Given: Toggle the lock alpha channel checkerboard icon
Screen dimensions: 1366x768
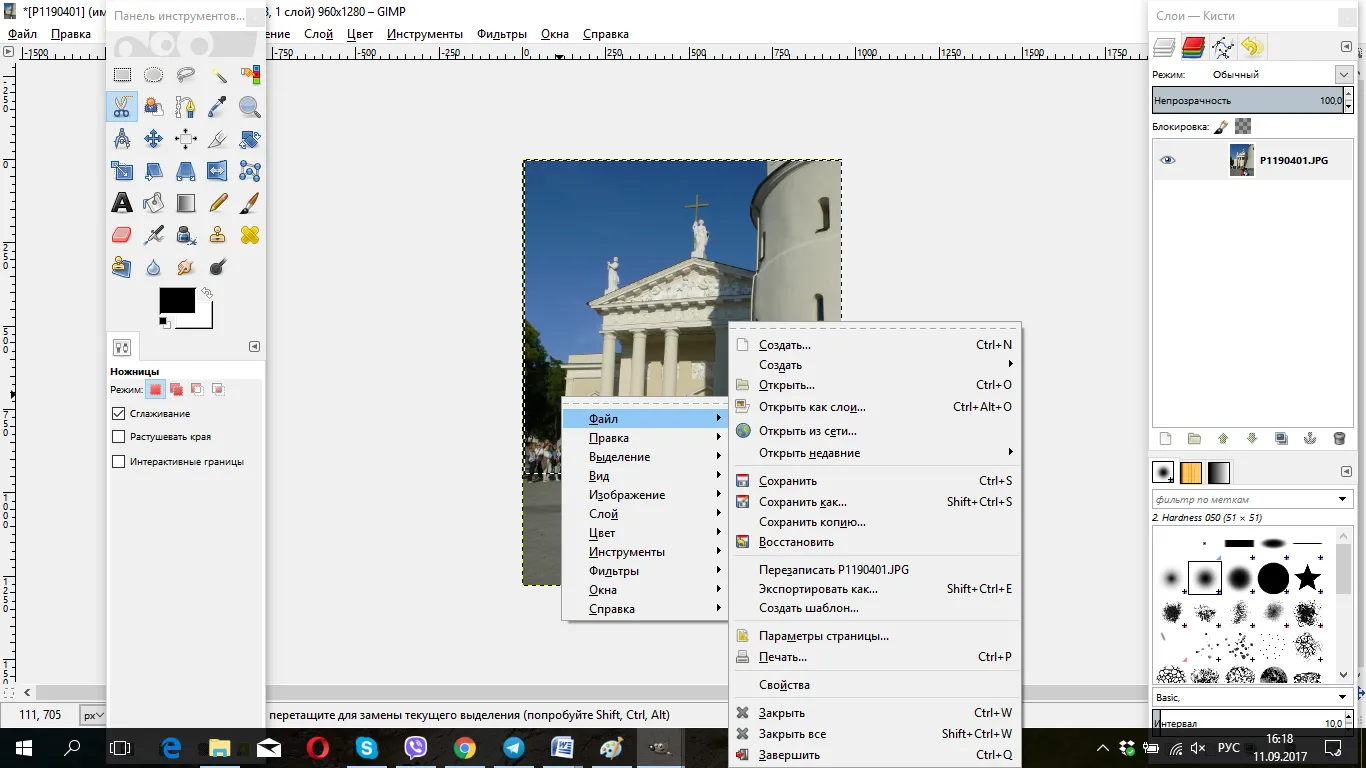Looking at the screenshot, I should point(1243,126).
